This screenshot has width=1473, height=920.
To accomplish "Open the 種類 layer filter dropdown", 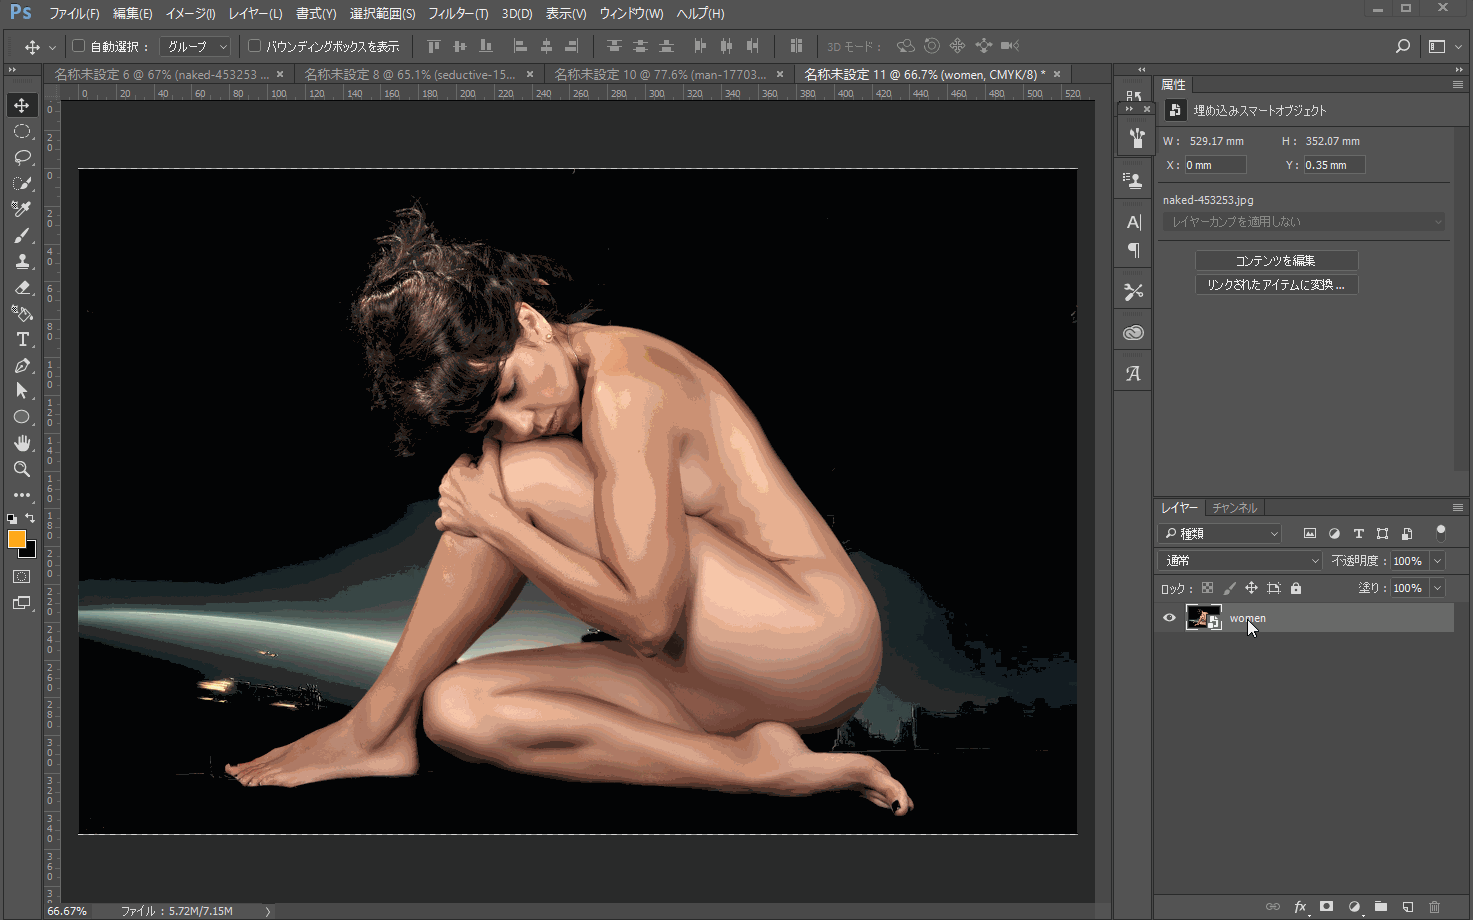I will pos(1220,534).
